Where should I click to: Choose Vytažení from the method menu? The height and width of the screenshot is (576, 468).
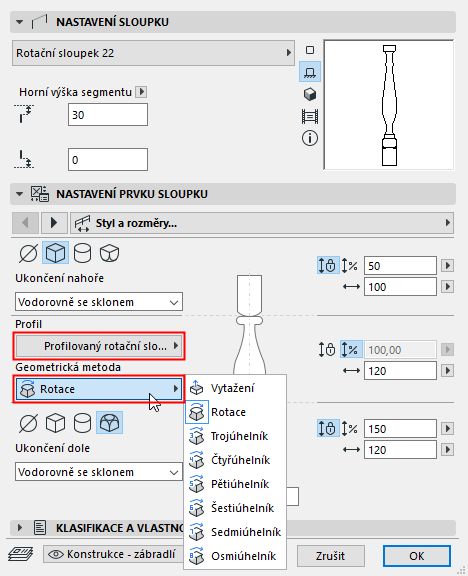[x=235, y=388]
